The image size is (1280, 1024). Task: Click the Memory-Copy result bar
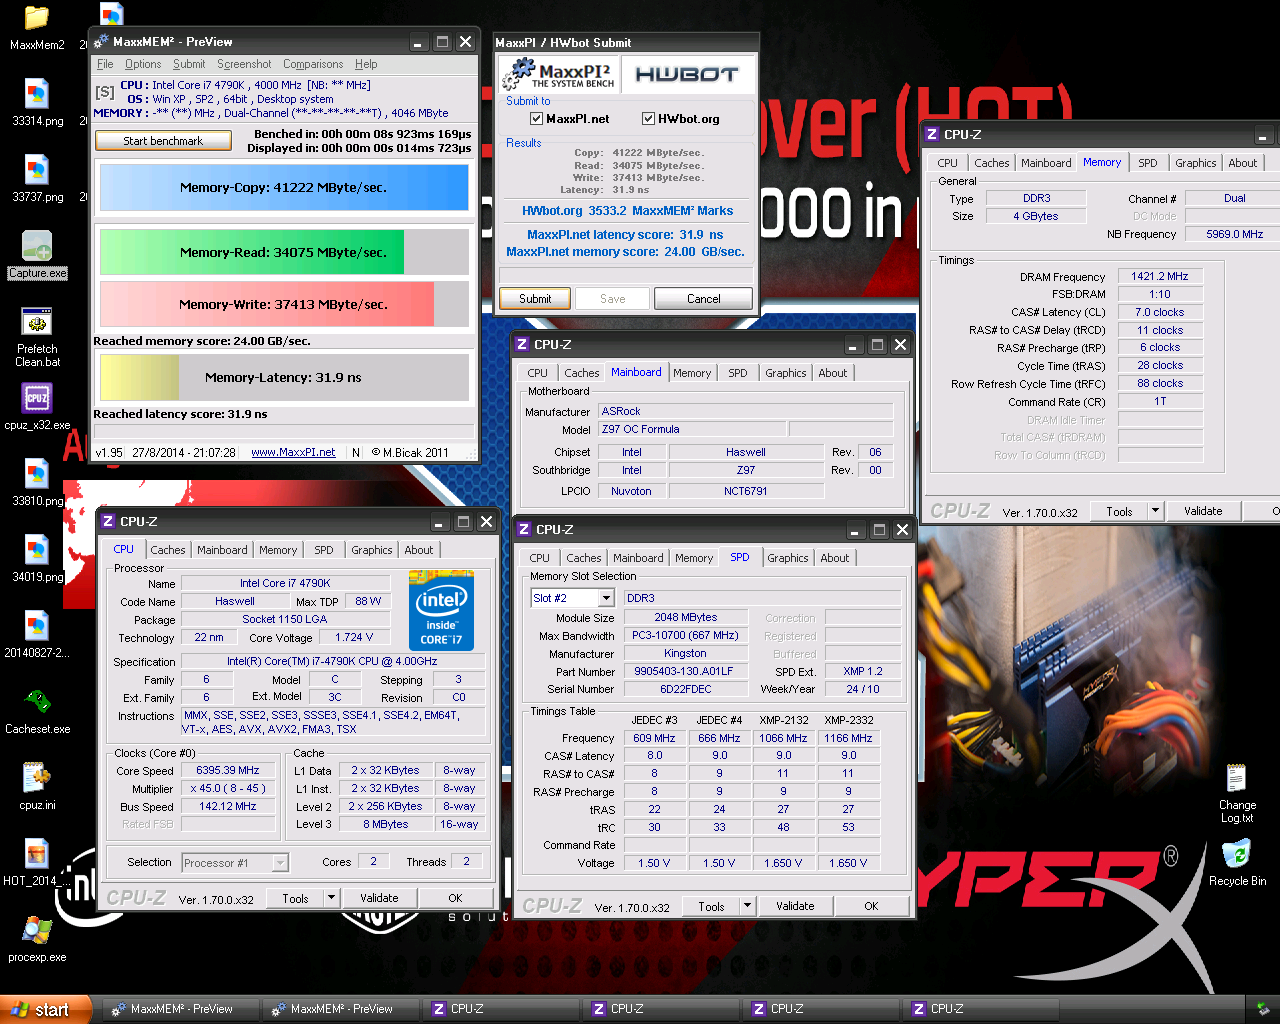click(284, 187)
